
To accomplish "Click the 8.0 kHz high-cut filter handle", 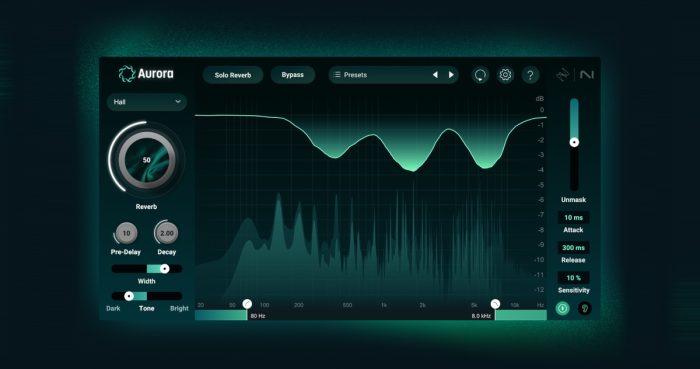I will [495, 304].
